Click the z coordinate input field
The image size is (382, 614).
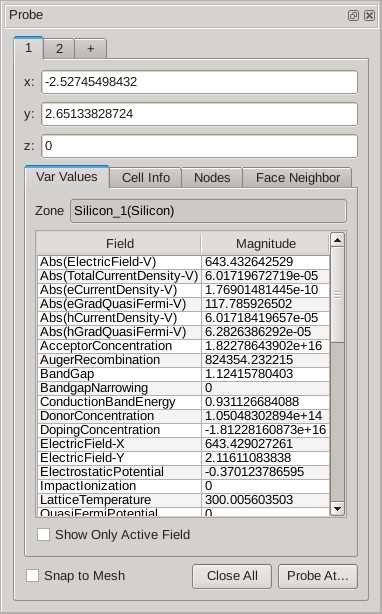coord(200,146)
